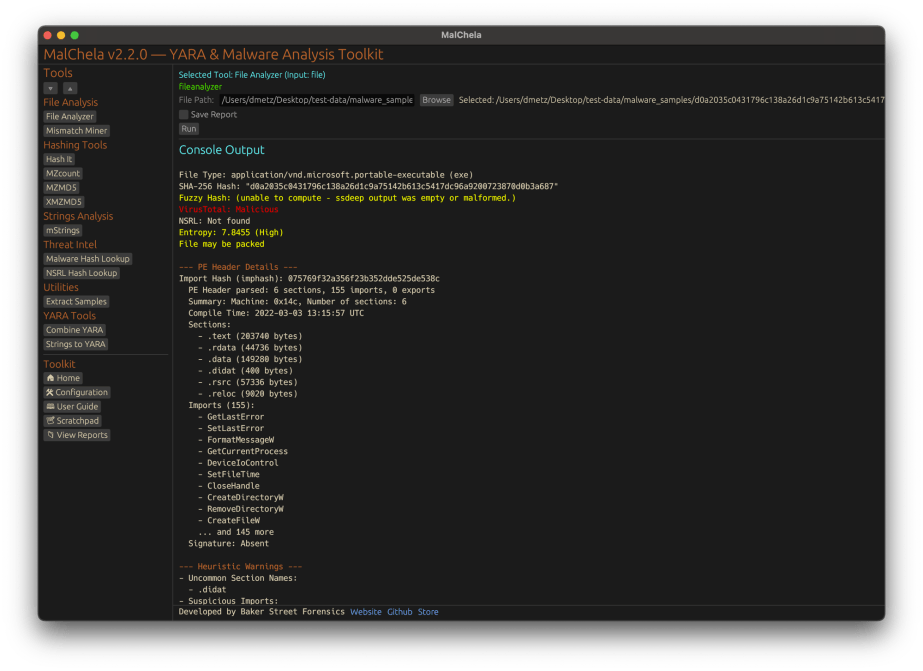Image resolution: width=923 pixels, height=671 pixels.
Task: Click the green macOS zoom window button
Action: (x=74, y=35)
